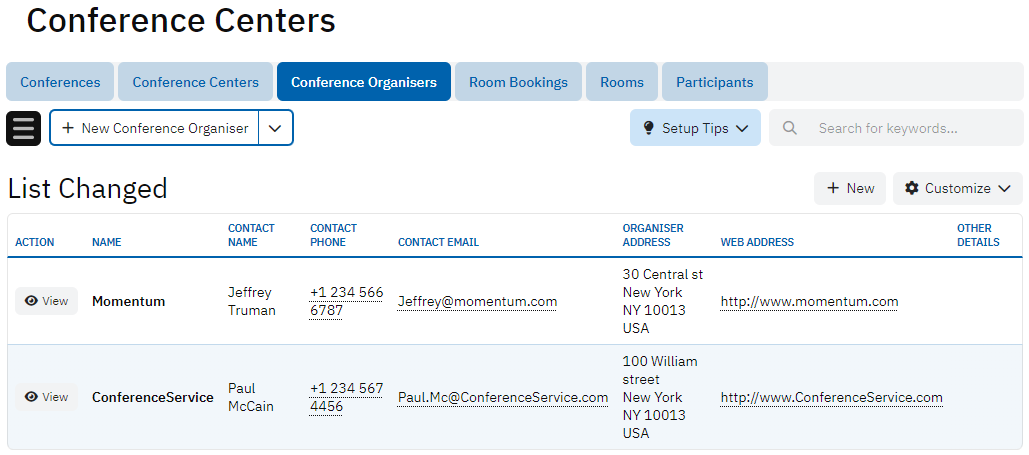Open the Customize dropdown menu
Viewport: 1029px width, 455px height.
pyautogui.click(x=1005, y=188)
